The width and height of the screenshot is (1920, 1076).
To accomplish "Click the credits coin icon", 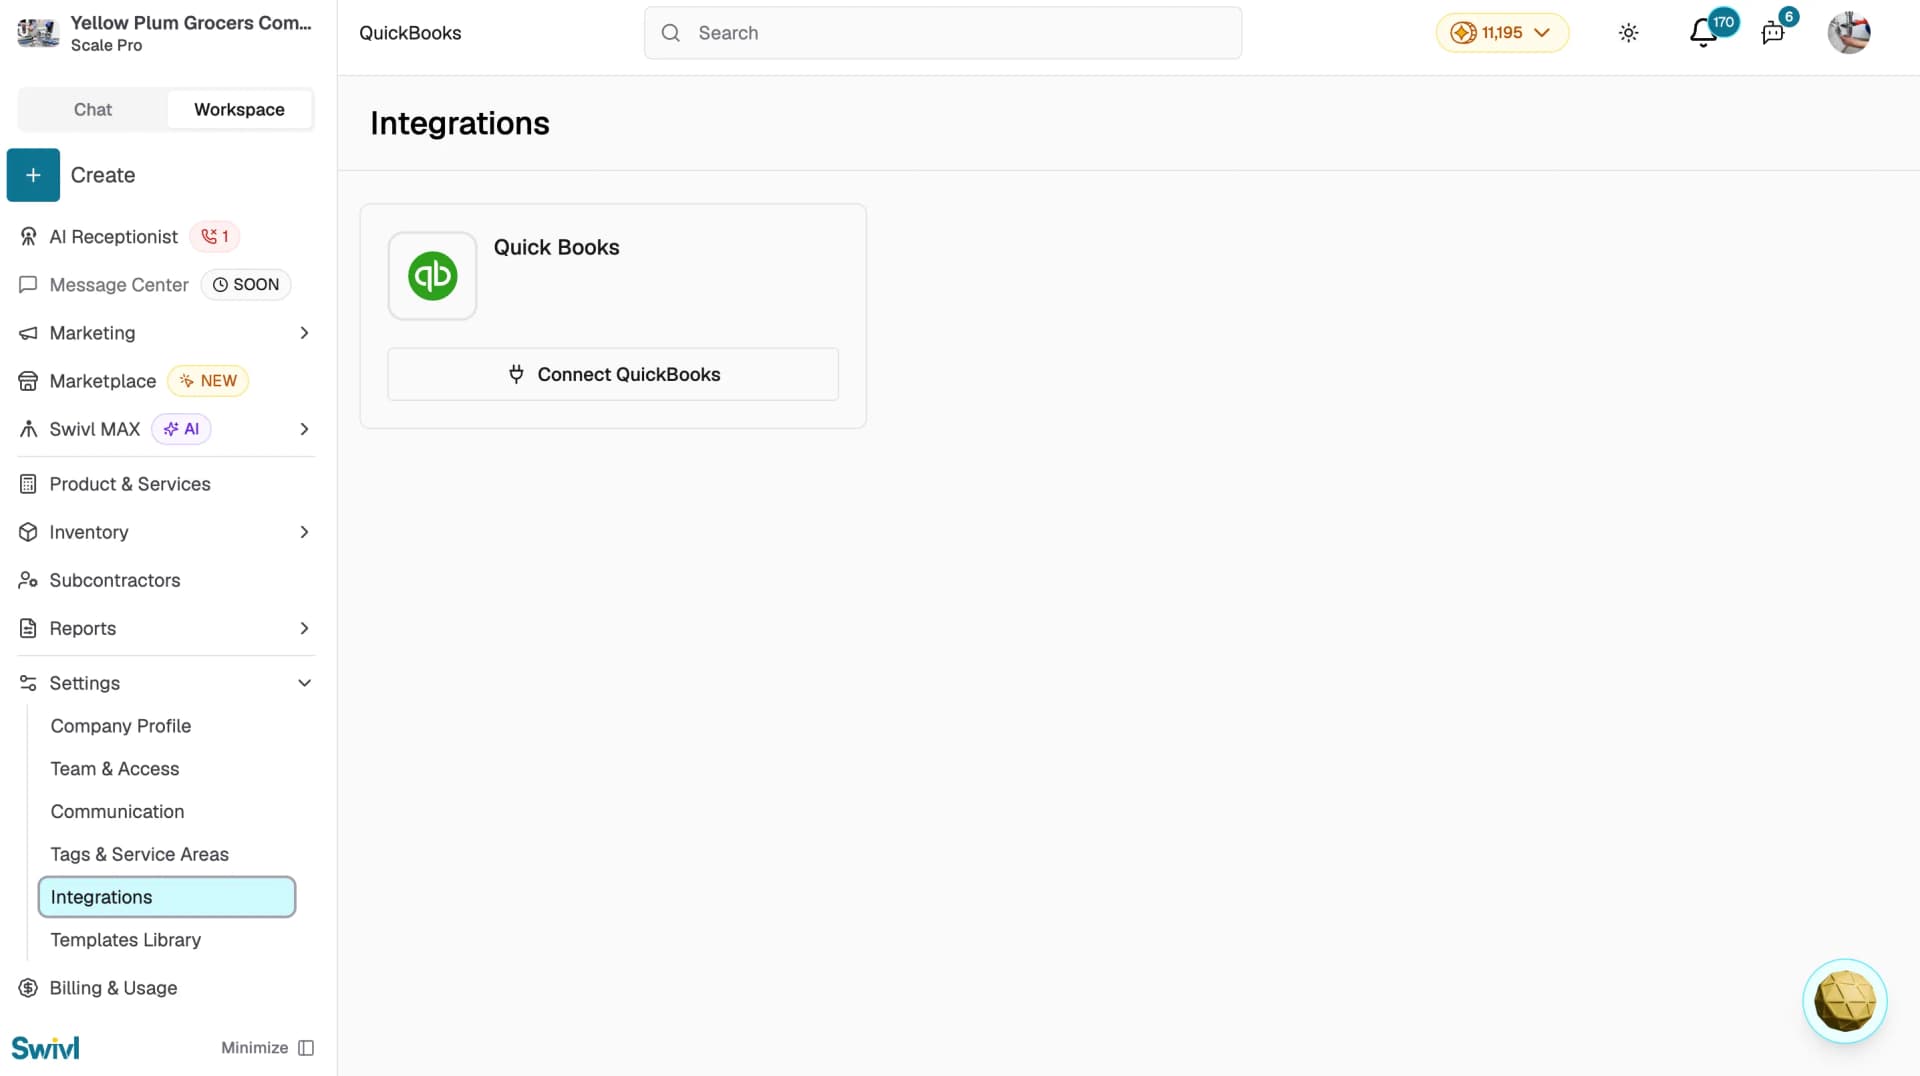I will [1463, 33].
